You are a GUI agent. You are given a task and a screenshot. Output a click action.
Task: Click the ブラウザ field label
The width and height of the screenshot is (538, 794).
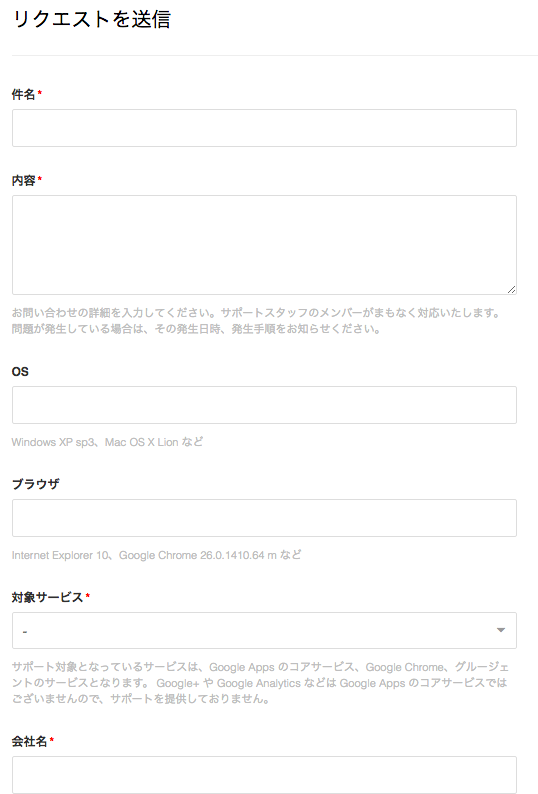[x=35, y=484]
